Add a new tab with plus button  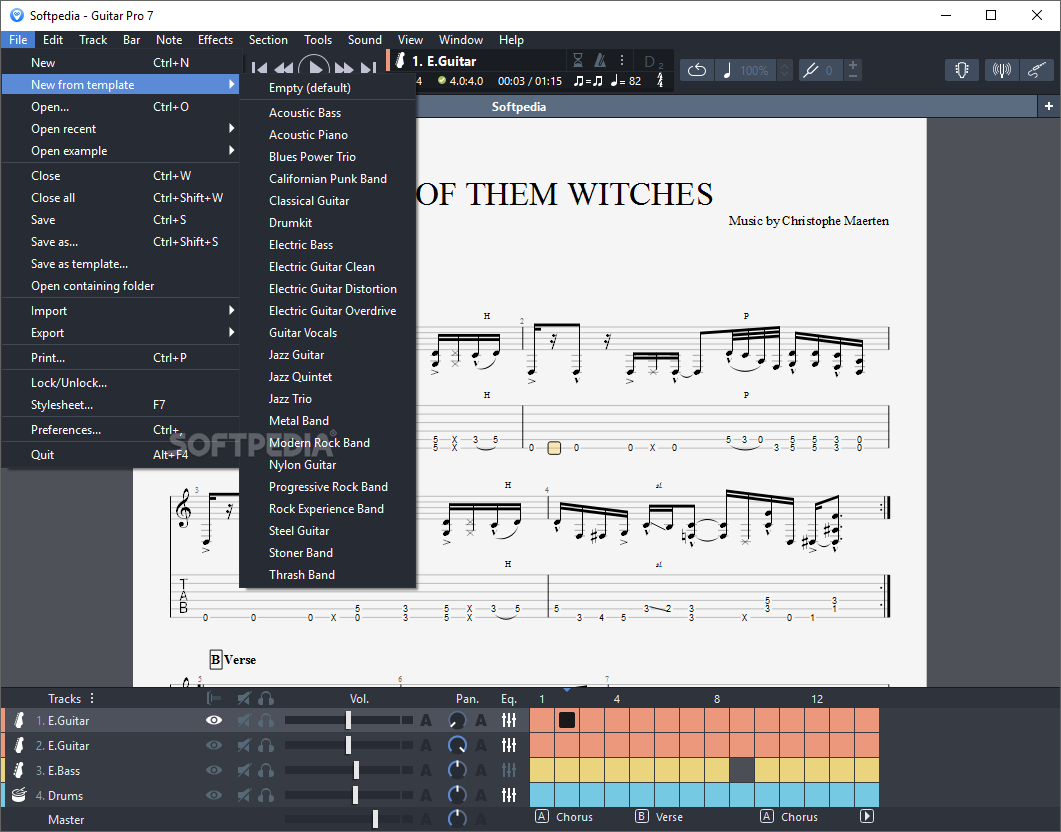click(1049, 106)
